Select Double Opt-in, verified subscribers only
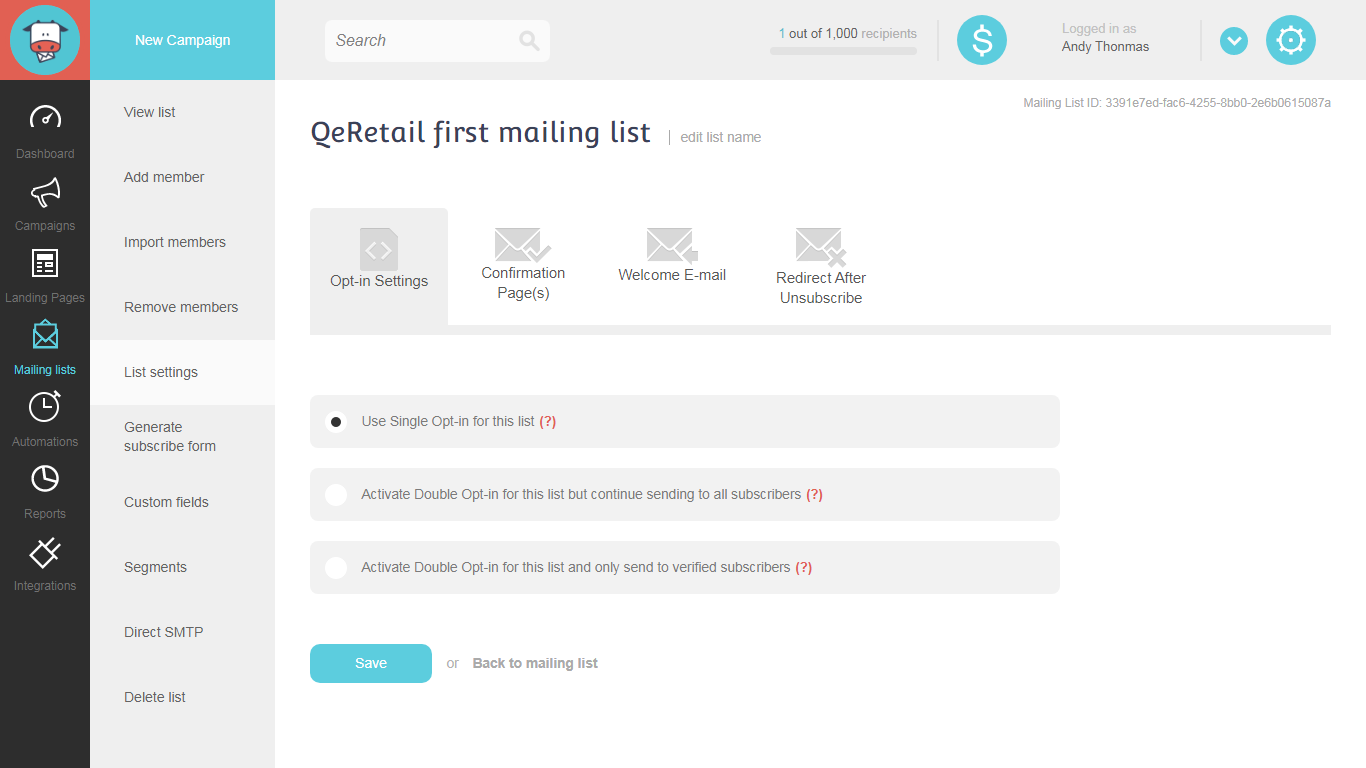Screen dimensions: 1366x768 click(336, 568)
